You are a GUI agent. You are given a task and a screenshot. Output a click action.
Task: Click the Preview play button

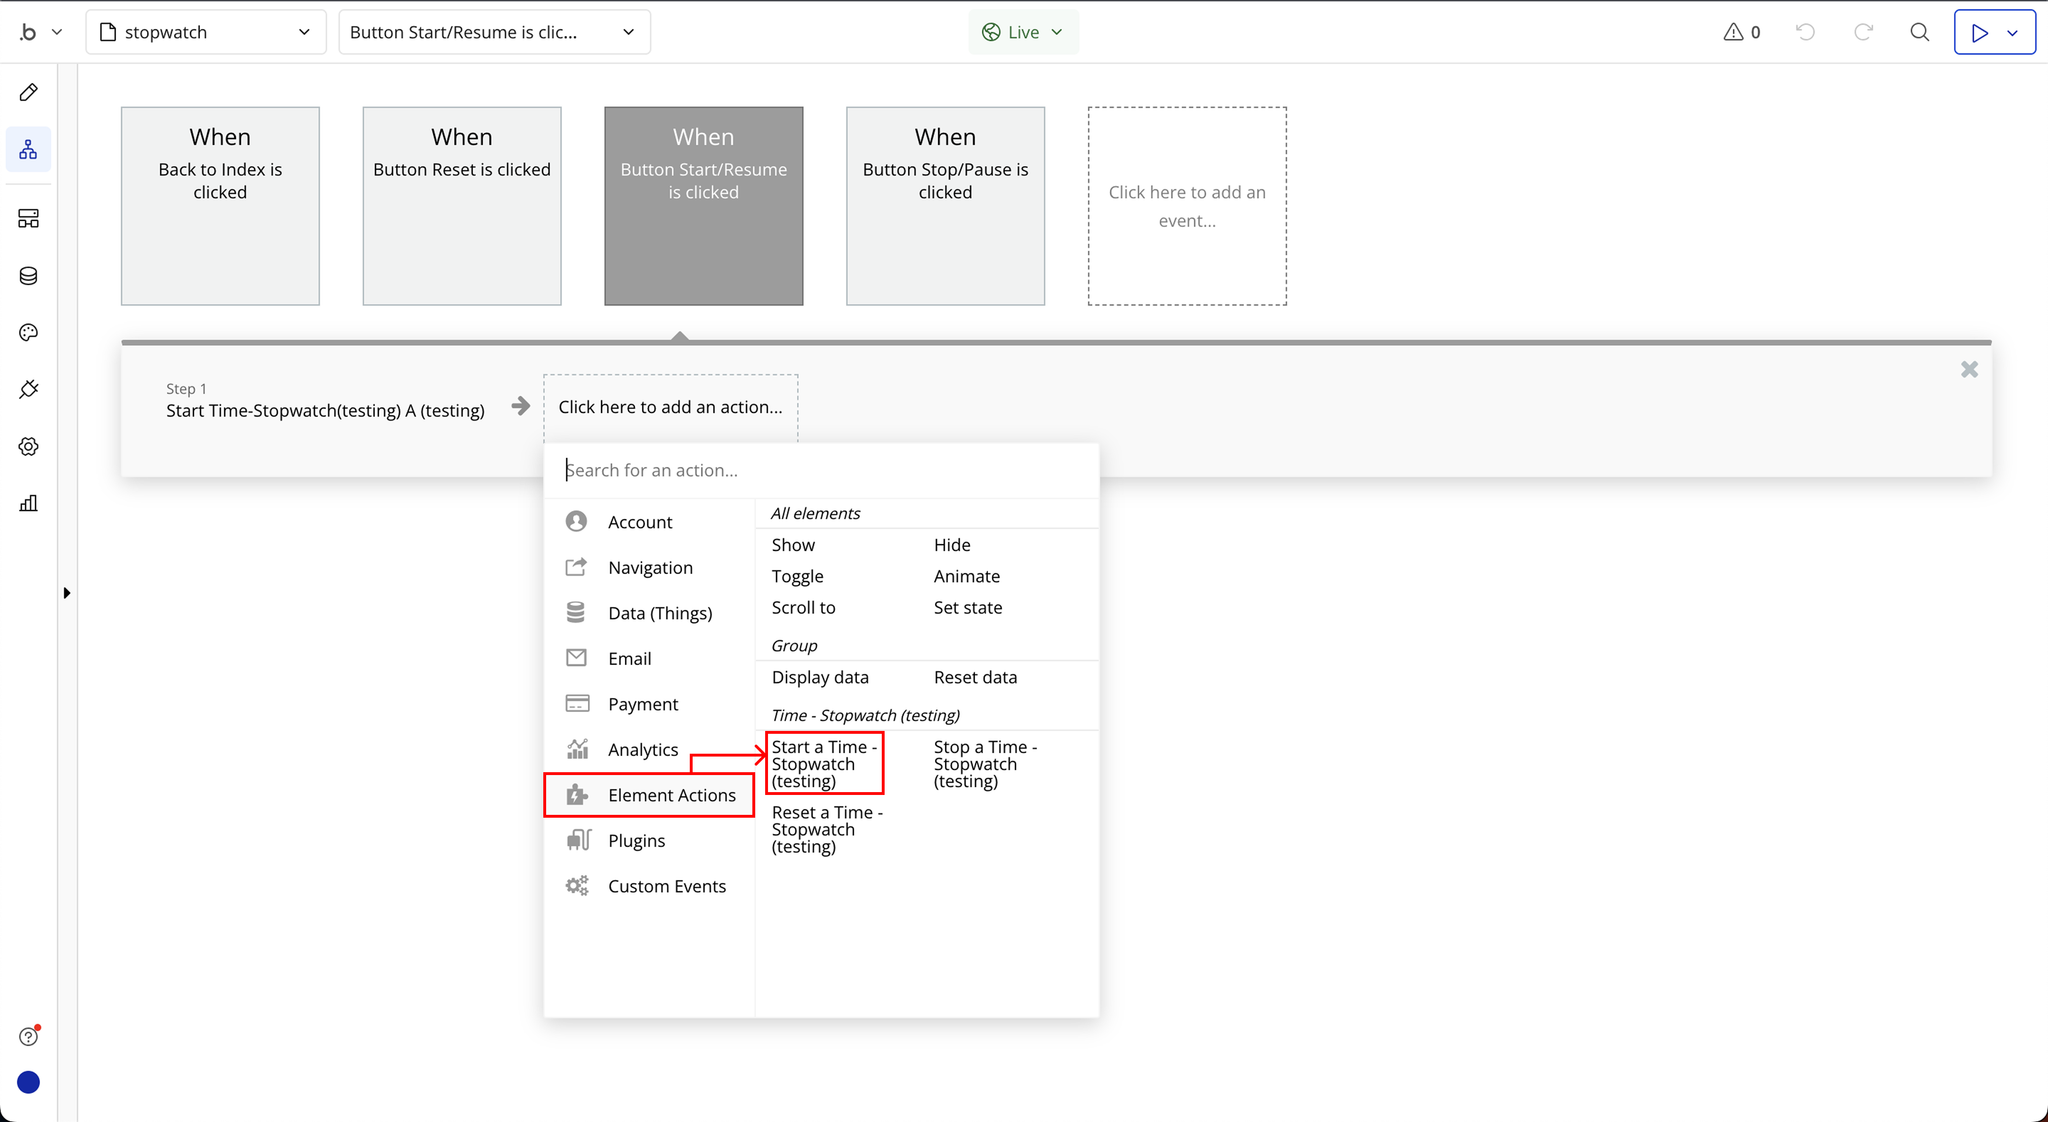coord(1979,32)
